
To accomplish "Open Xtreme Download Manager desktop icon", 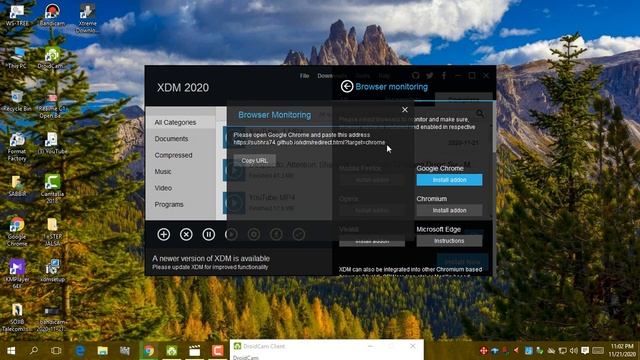I will pyautogui.click(x=87, y=18).
